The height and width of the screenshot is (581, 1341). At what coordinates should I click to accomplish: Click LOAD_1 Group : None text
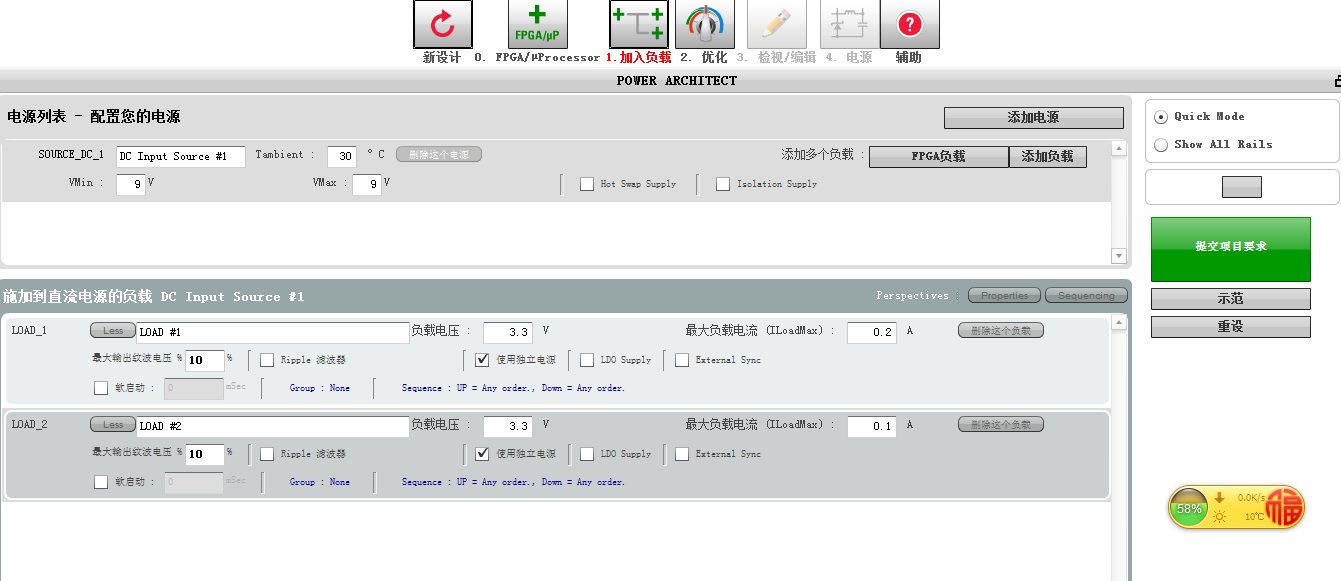tap(320, 388)
